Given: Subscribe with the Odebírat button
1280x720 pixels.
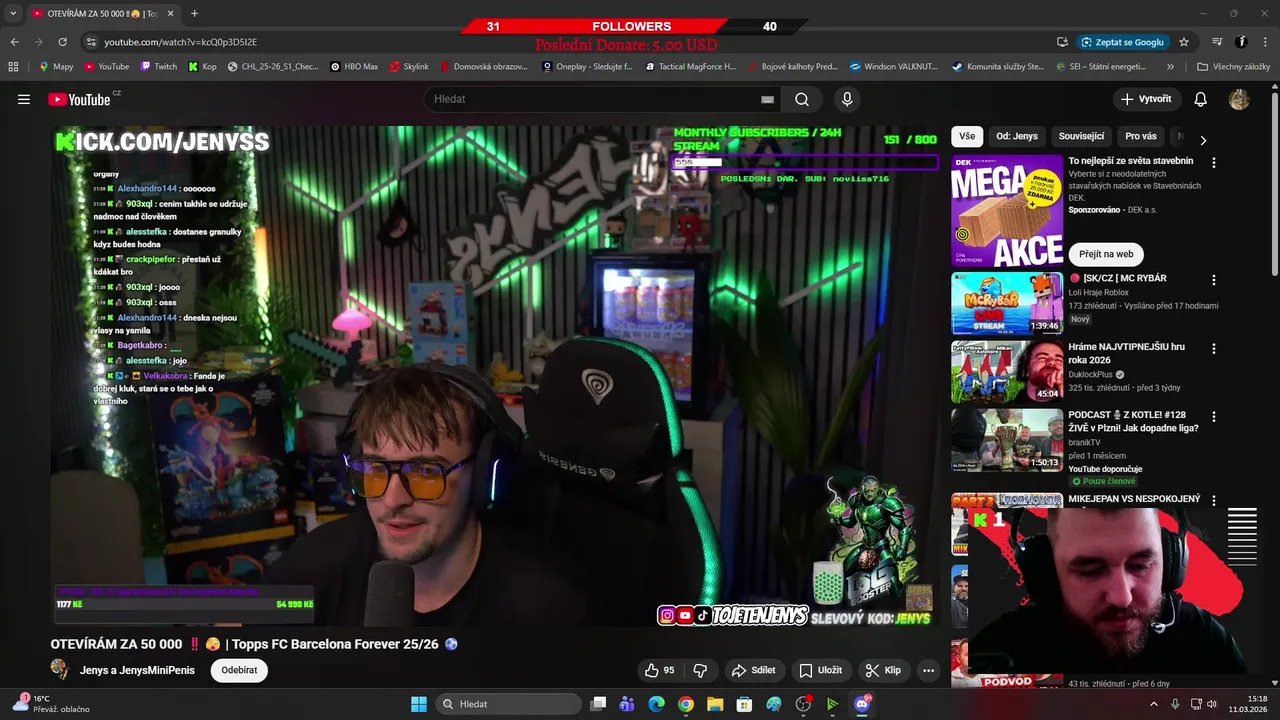Looking at the screenshot, I should tap(239, 670).
